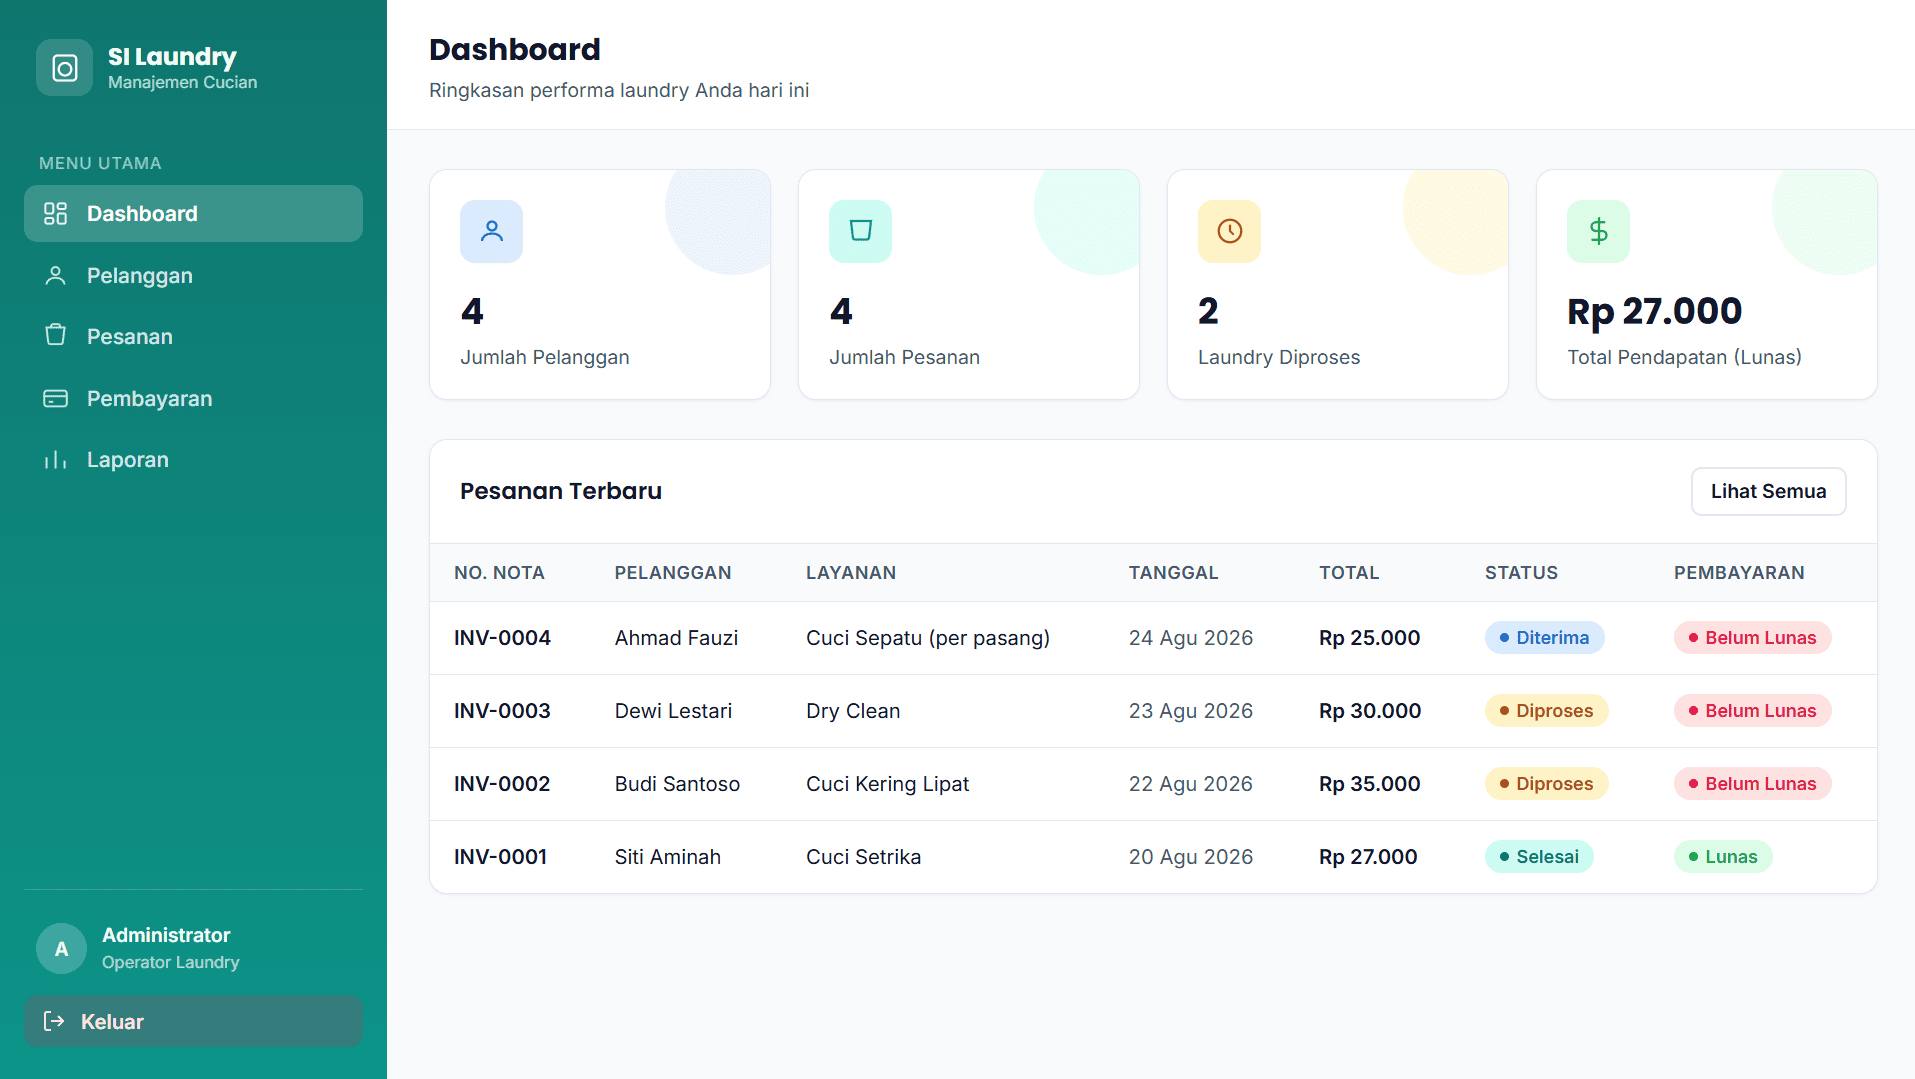Open the Dashboard menu item
This screenshot has height=1079, width=1915.
click(193, 214)
